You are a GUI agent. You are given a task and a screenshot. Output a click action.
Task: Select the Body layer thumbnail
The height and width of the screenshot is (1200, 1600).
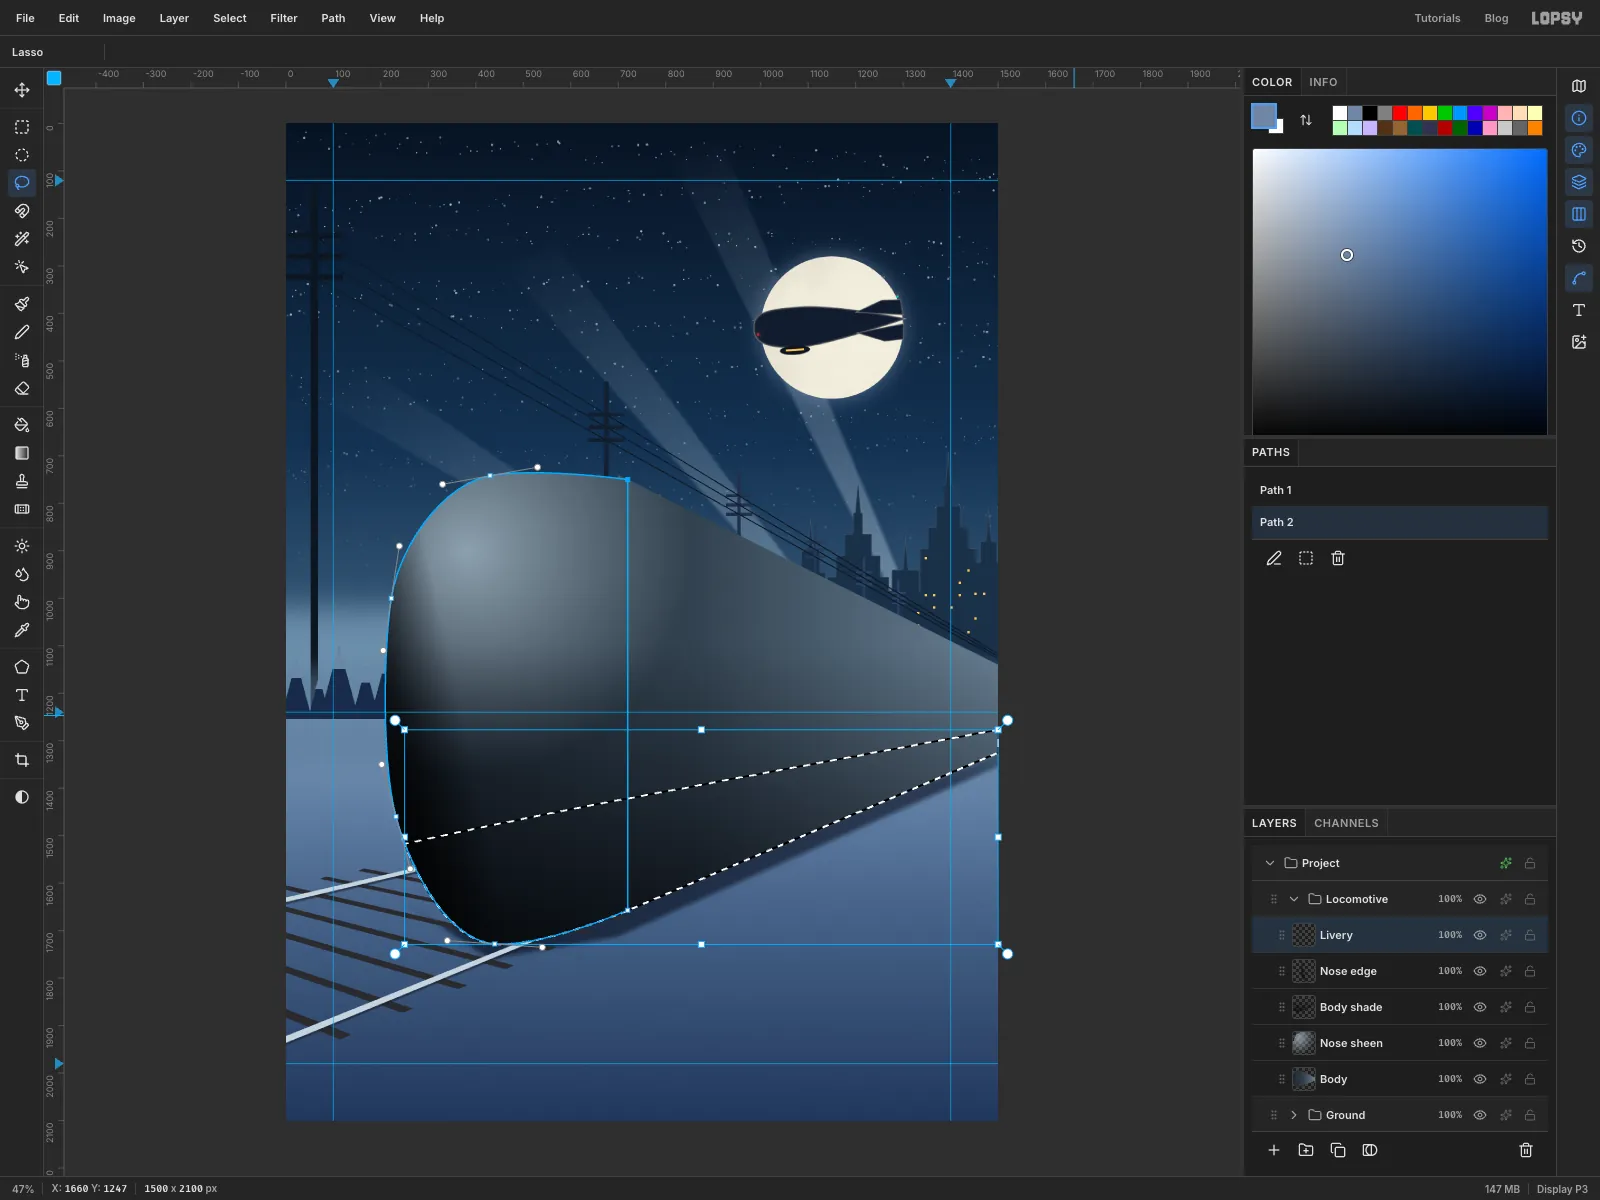[x=1304, y=1079]
